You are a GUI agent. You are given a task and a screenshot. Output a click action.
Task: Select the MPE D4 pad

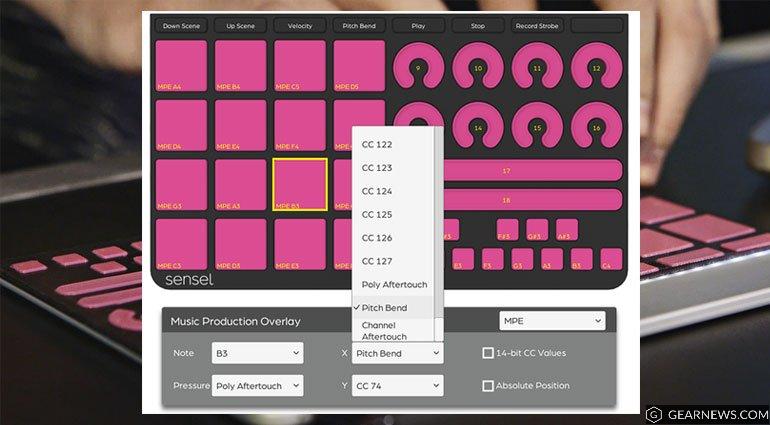tap(181, 125)
